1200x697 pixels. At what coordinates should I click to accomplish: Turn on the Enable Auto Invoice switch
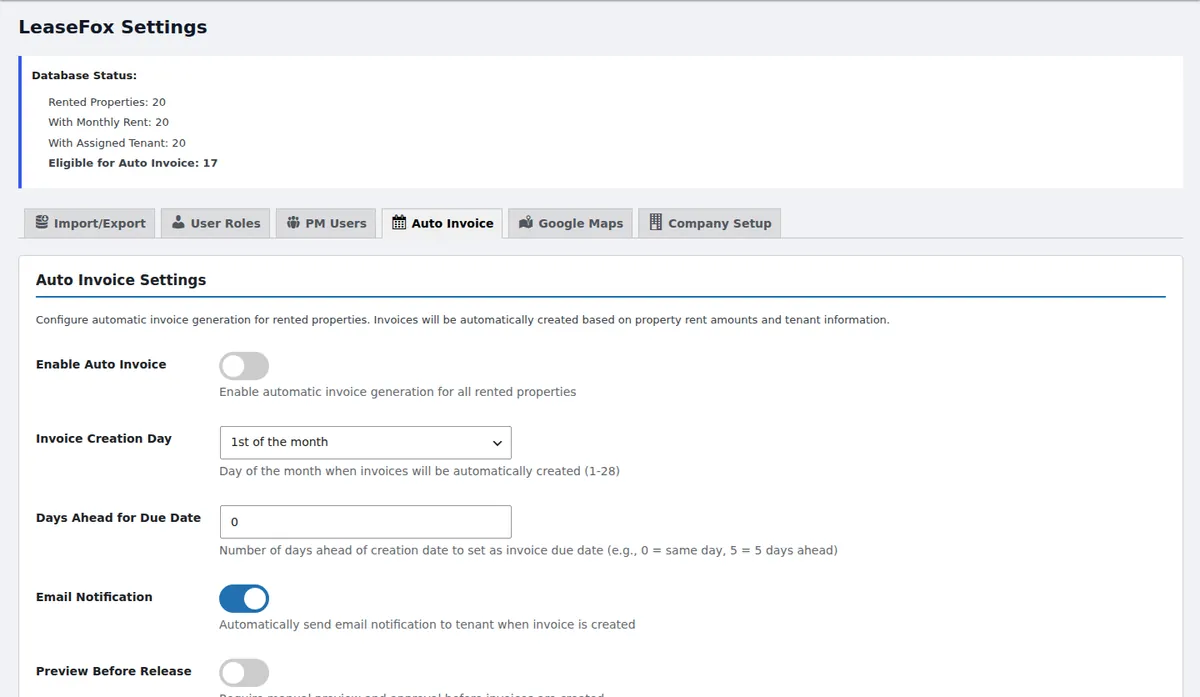(244, 366)
